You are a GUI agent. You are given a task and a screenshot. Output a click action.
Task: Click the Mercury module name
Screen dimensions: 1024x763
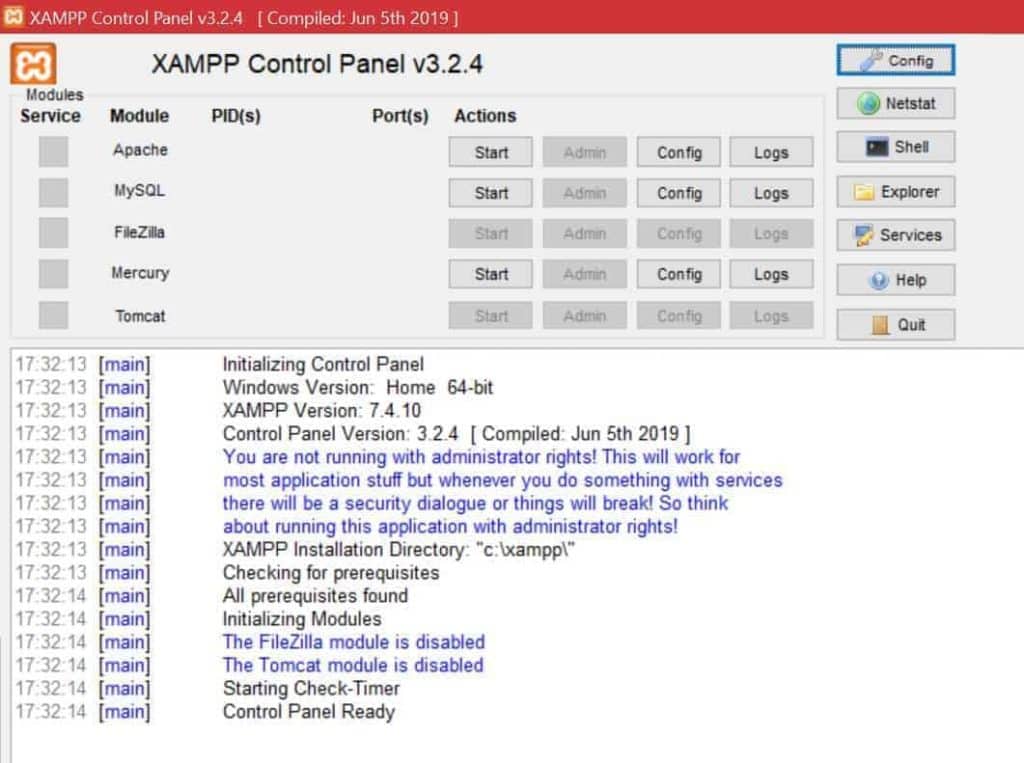[x=140, y=273]
